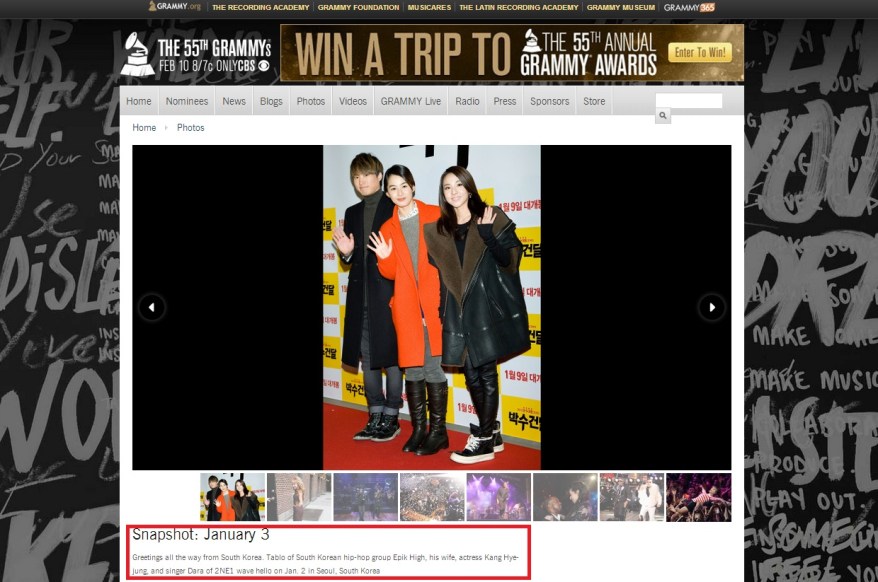
Task: Open The Latin Recording Academy link
Action: [518, 7]
